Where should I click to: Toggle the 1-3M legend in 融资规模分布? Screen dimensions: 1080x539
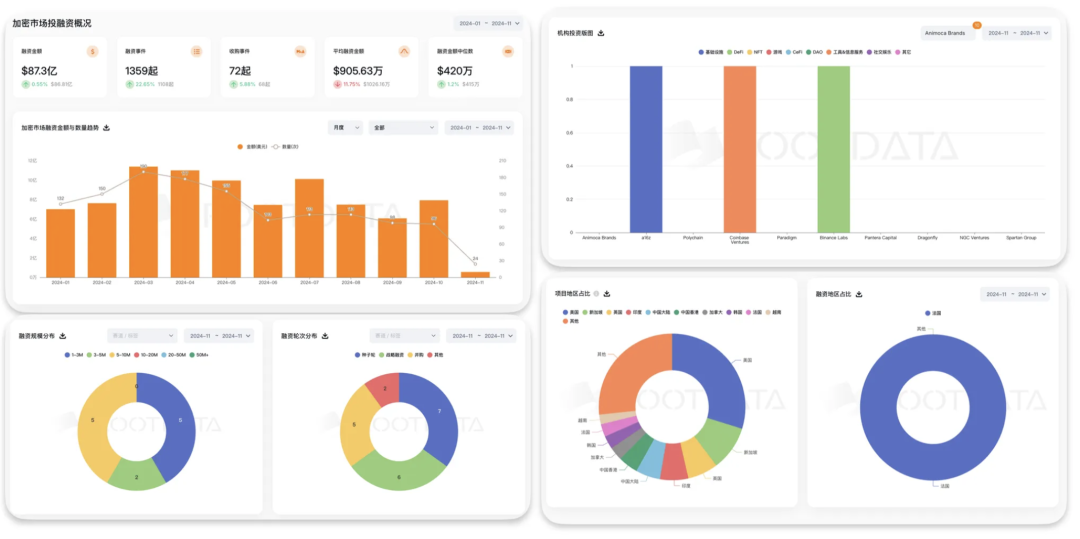tap(74, 355)
